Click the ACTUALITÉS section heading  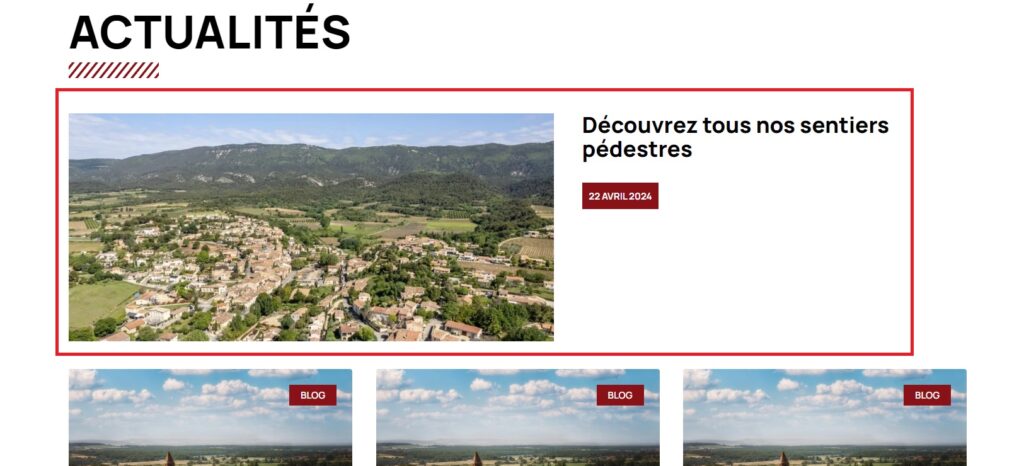(210, 31)
